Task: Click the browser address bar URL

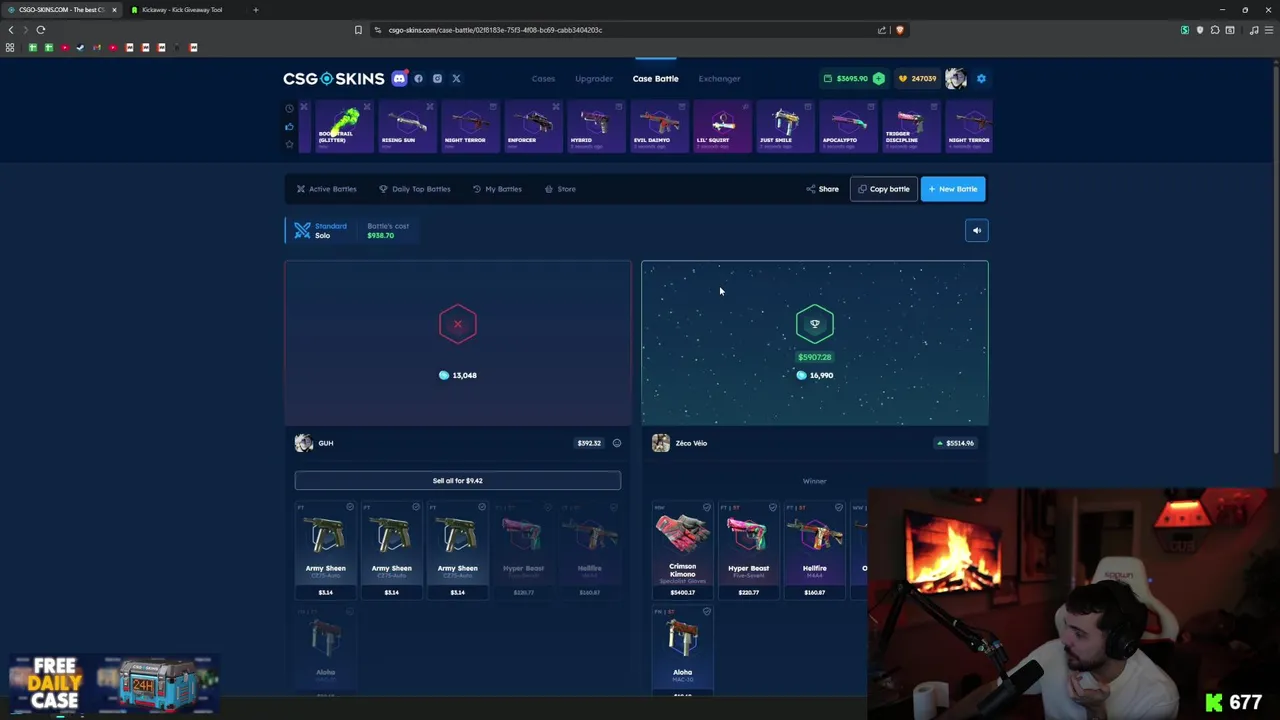Action: point(495,30)
